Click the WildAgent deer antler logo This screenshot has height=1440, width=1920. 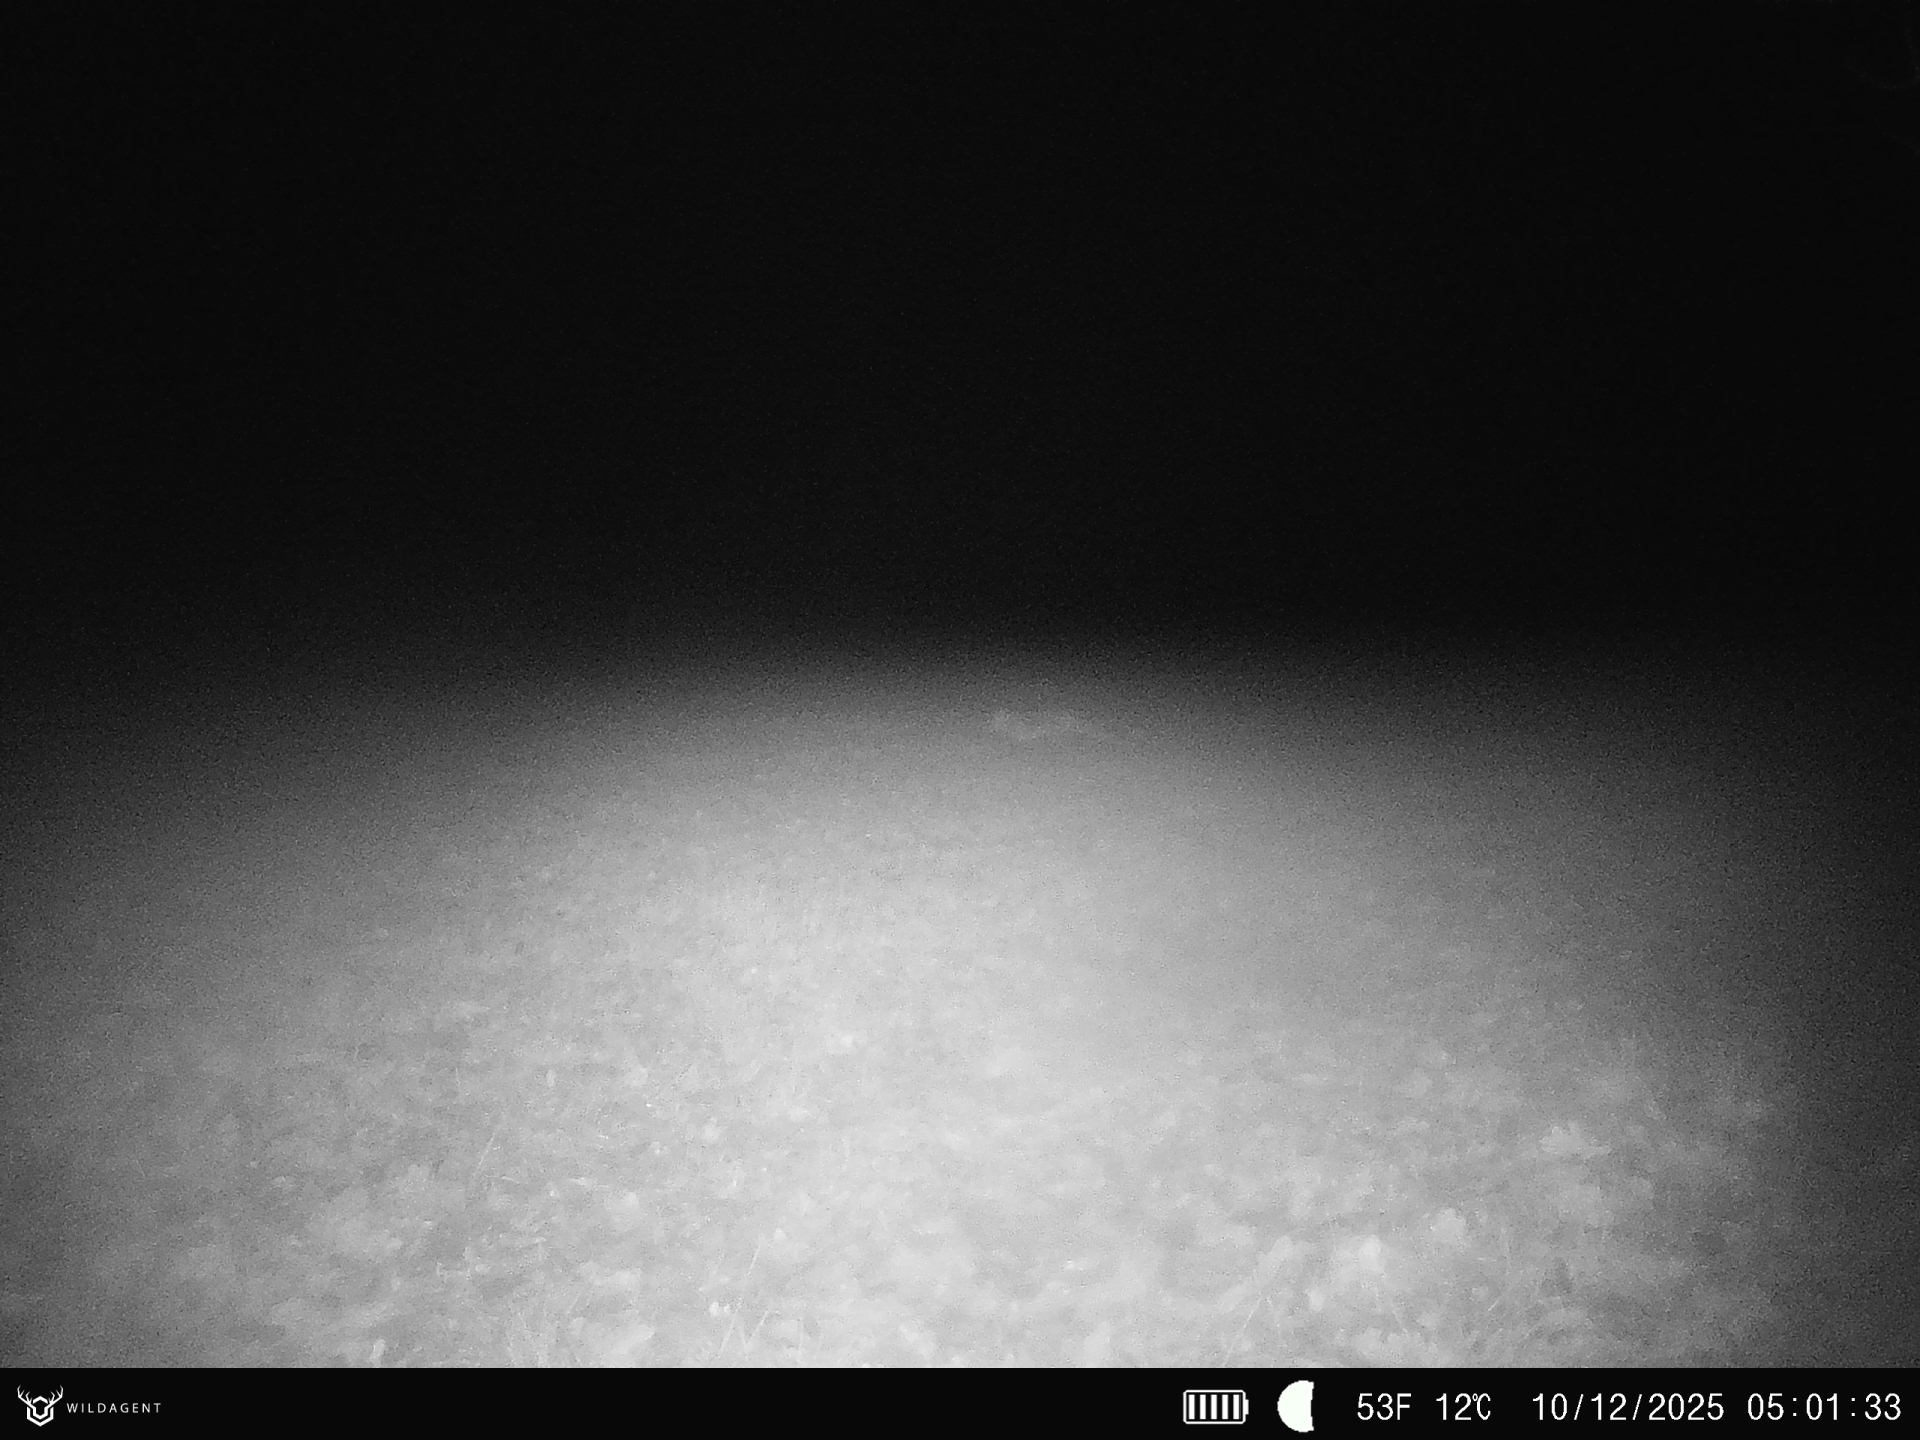pyautogui.click(x=40, y=1405)
